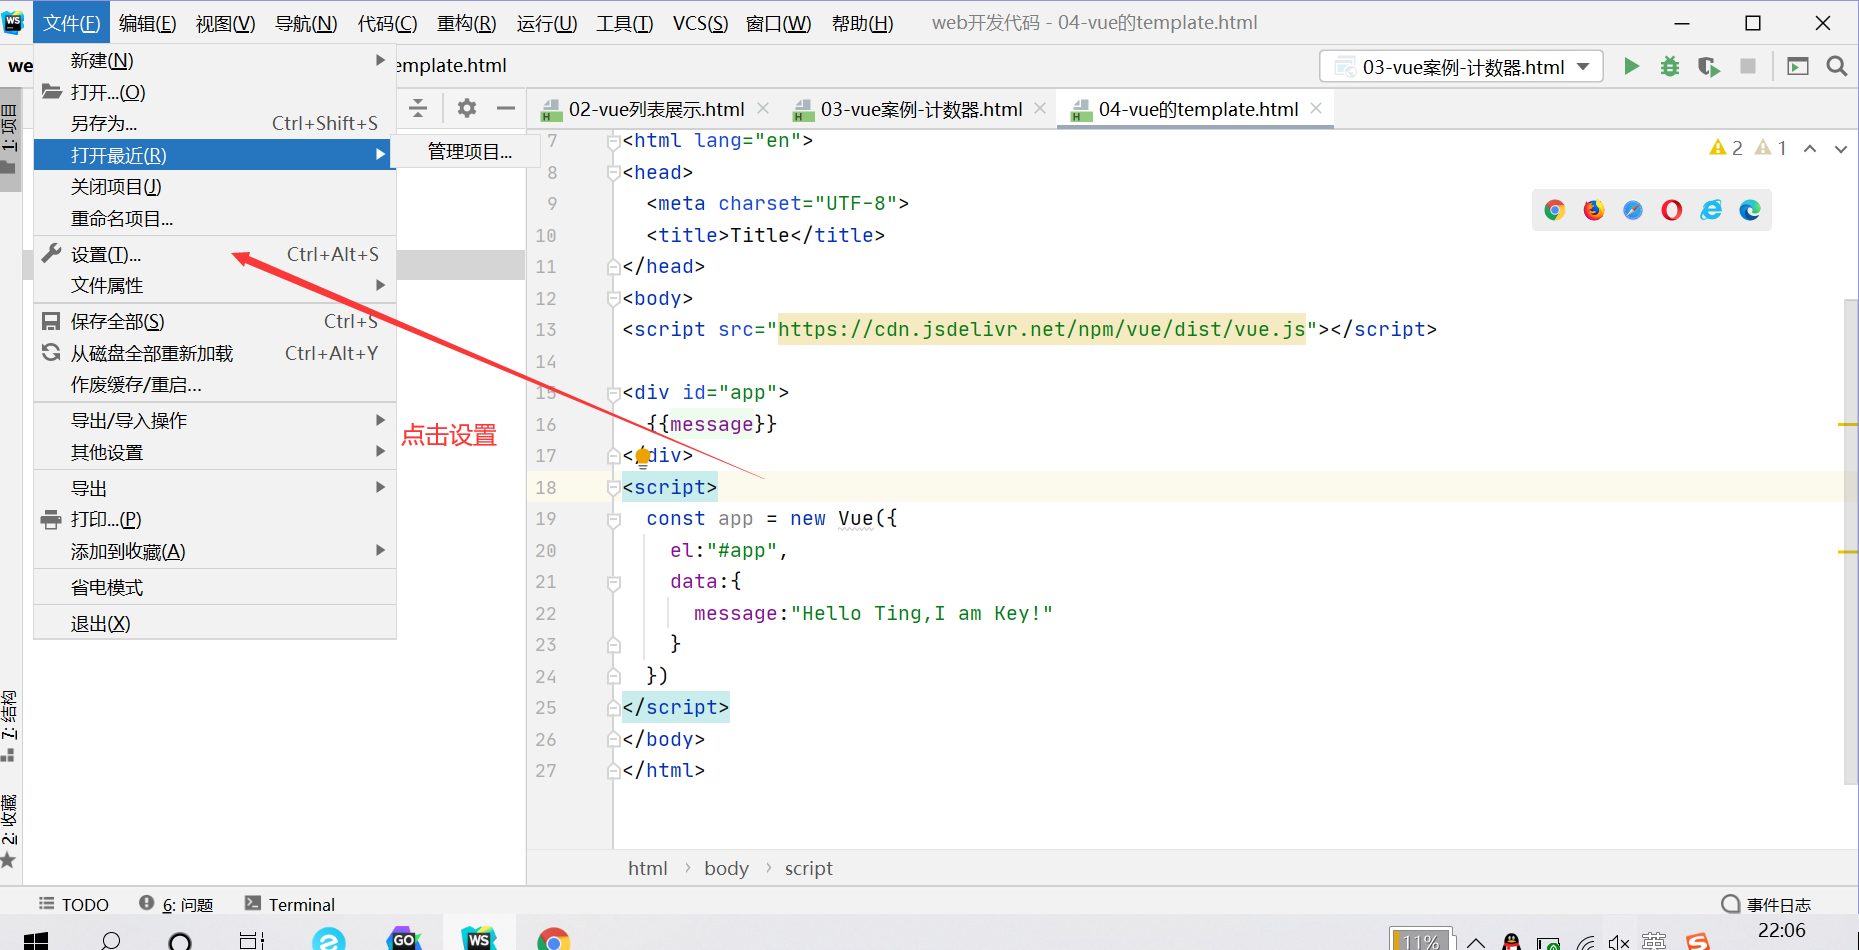Open preview in Opera browser icon
The width and height of the screenshot is (1859, 950).
(1671, 210)
